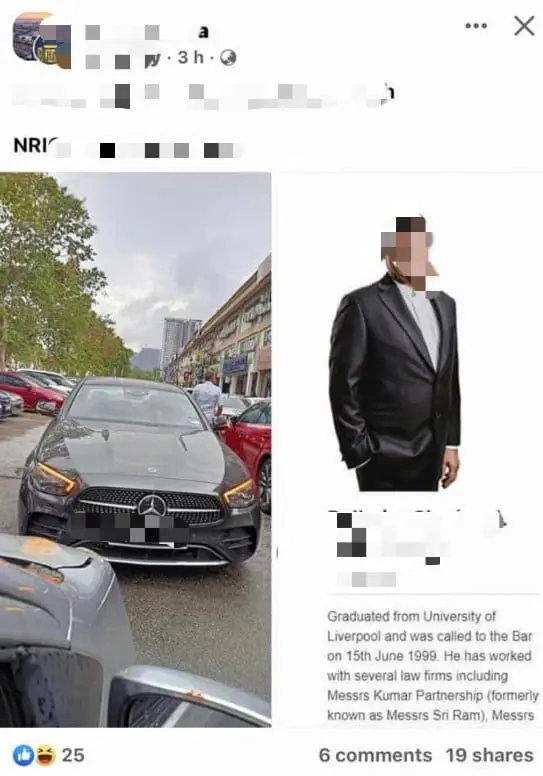543x776 pixels.
Task: Open the poster's profile picture
Action: pyautogui.click(x=42, y=41)
